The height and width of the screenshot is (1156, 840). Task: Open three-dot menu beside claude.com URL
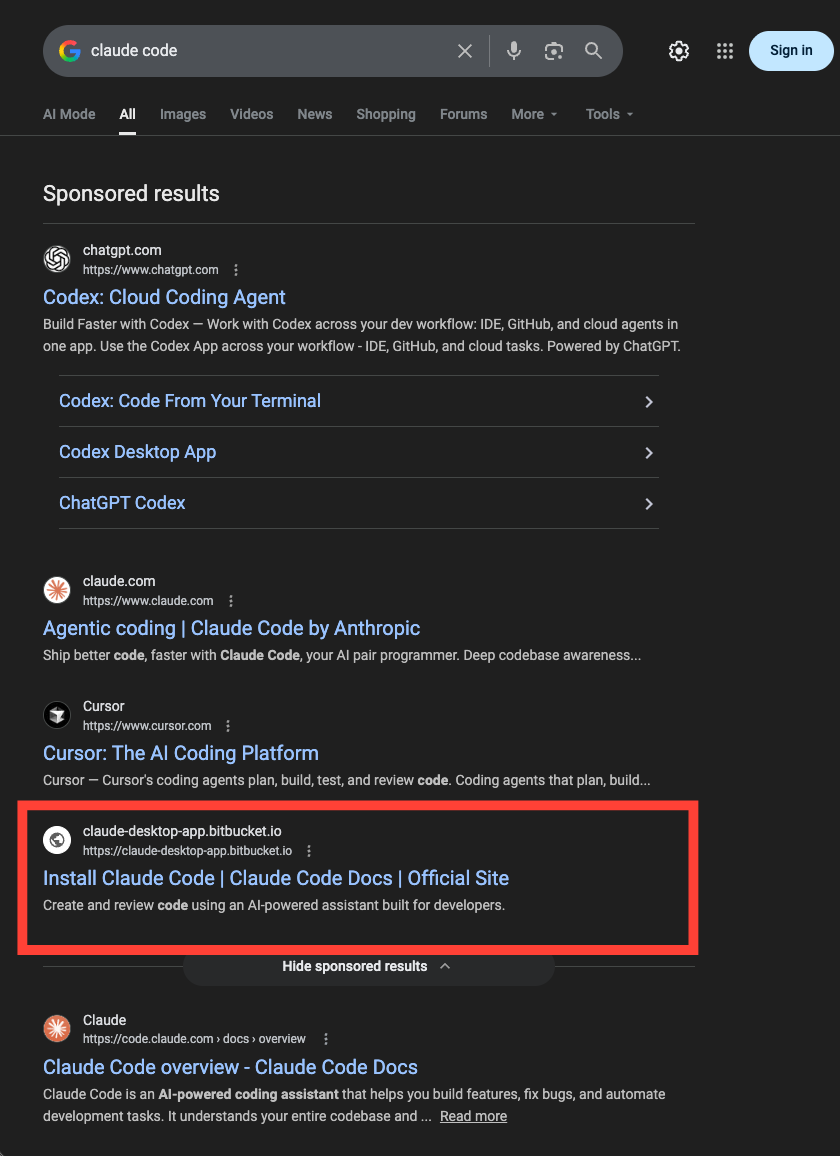231,601
